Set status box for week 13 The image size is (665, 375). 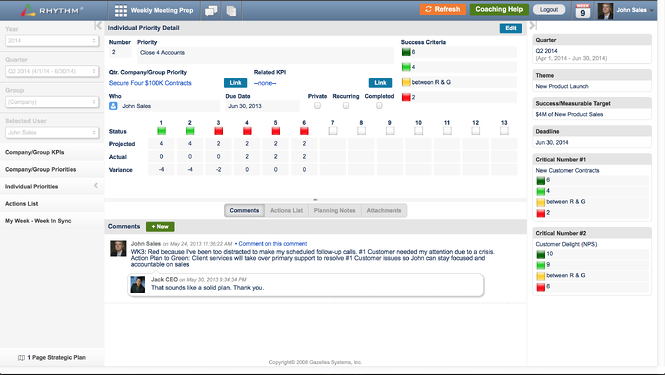click(x=504, y=131)
